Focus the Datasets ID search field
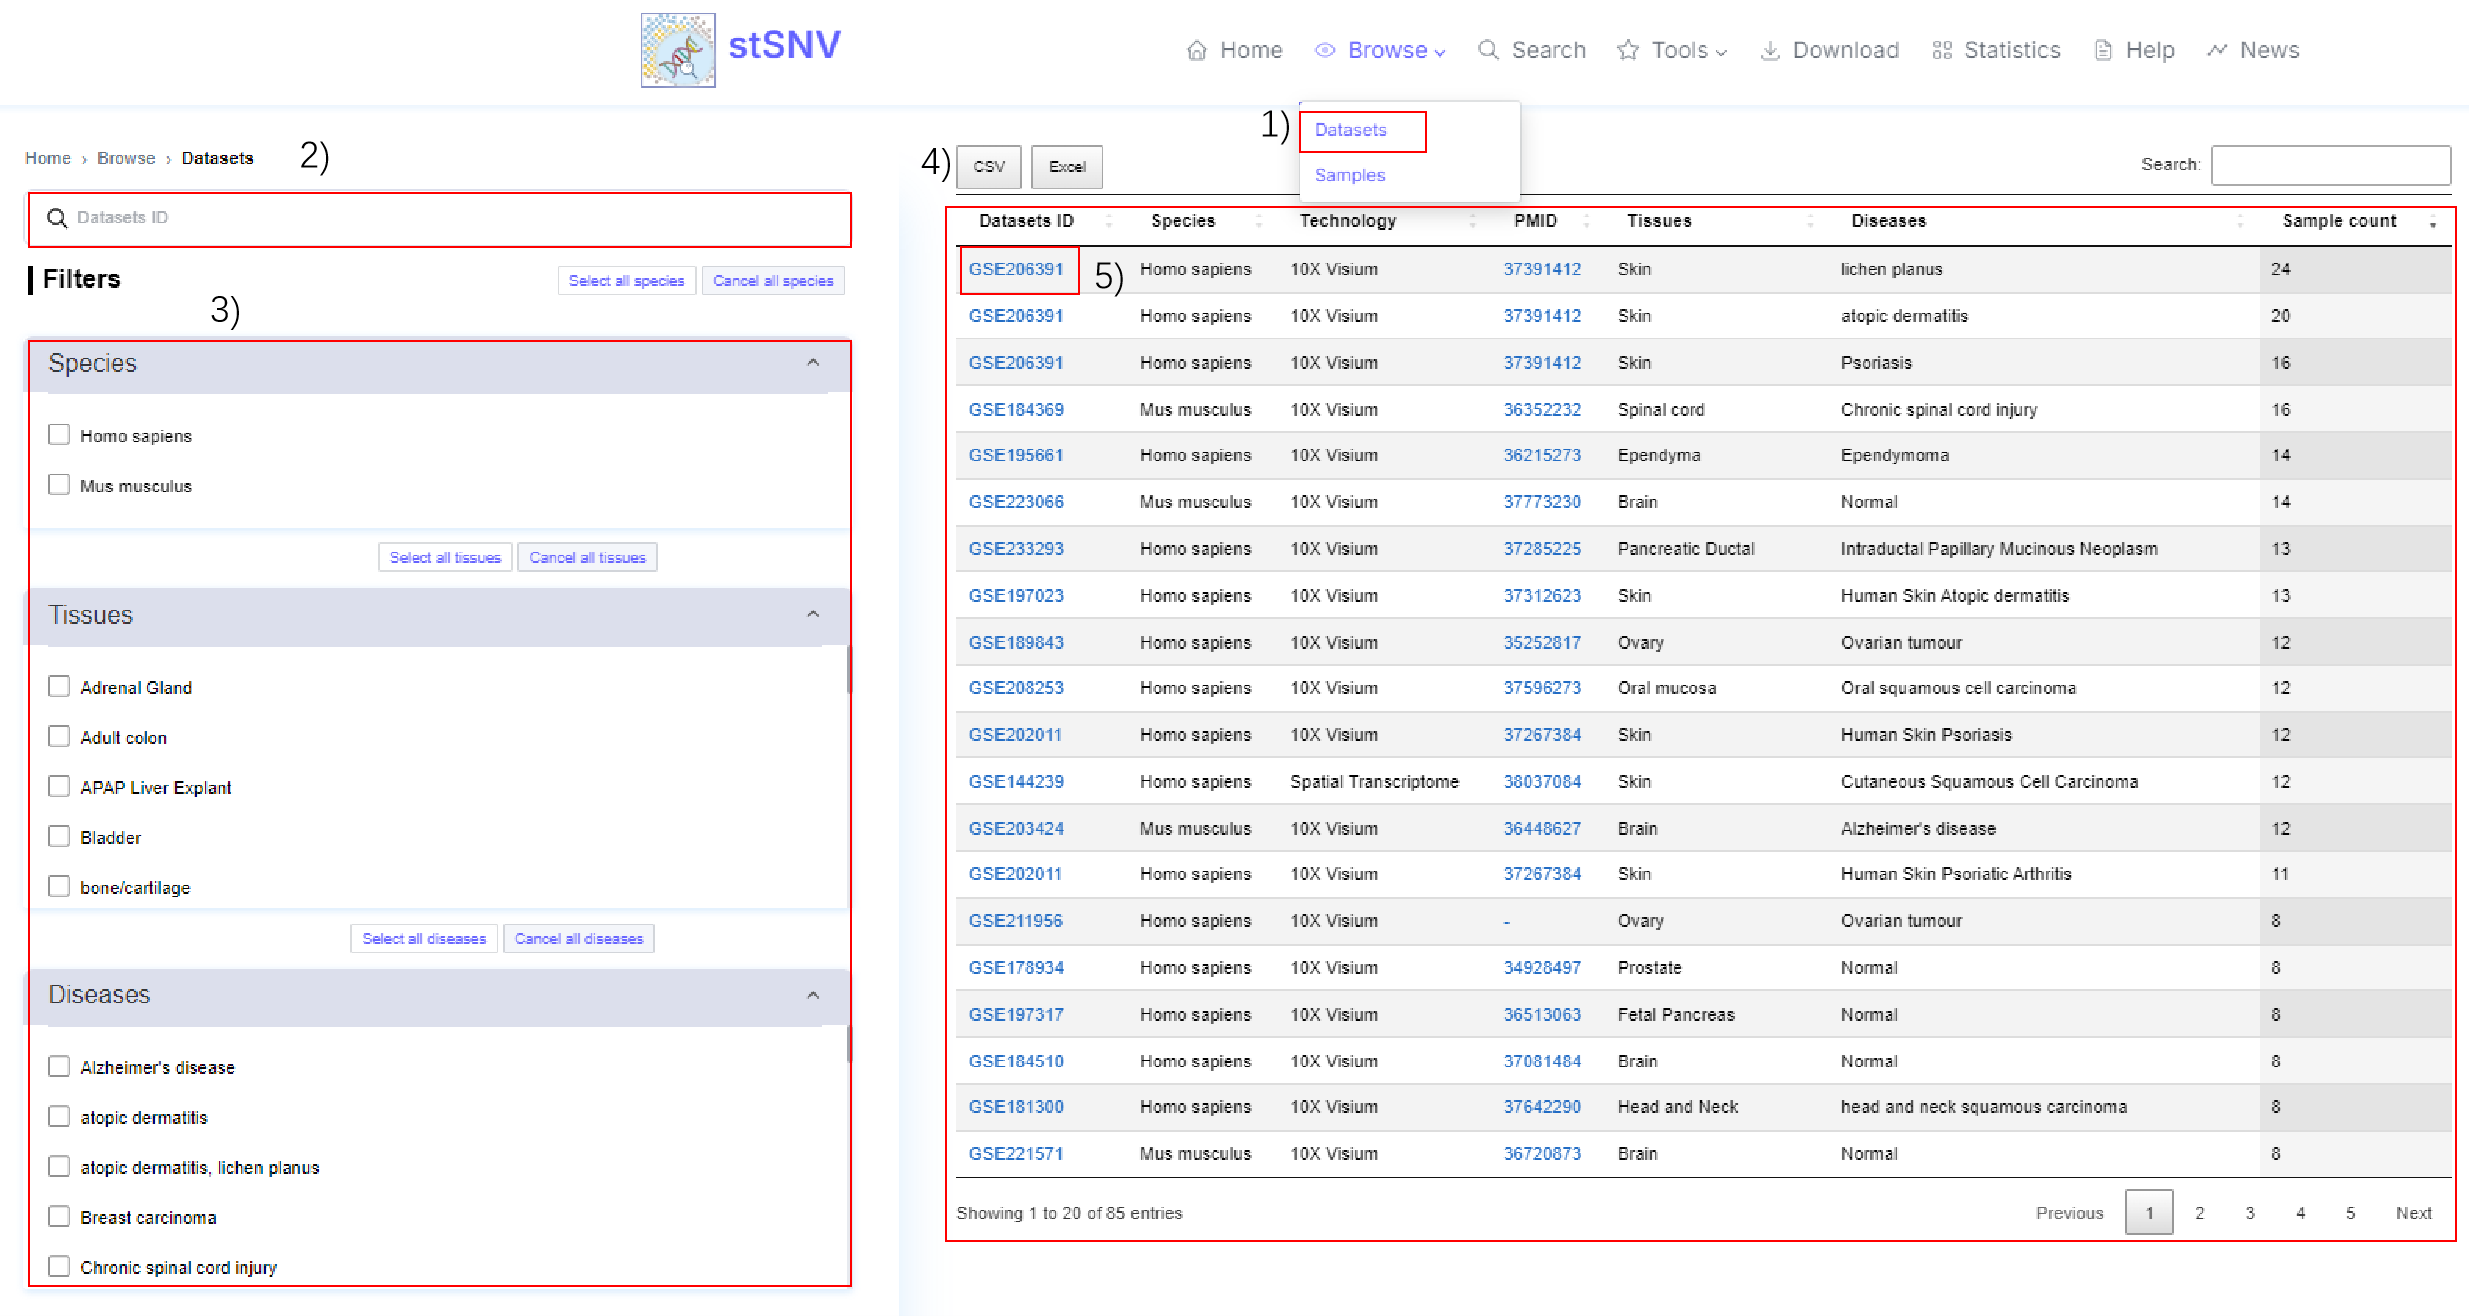The image size is (2469, 1316). click(440, 218)
